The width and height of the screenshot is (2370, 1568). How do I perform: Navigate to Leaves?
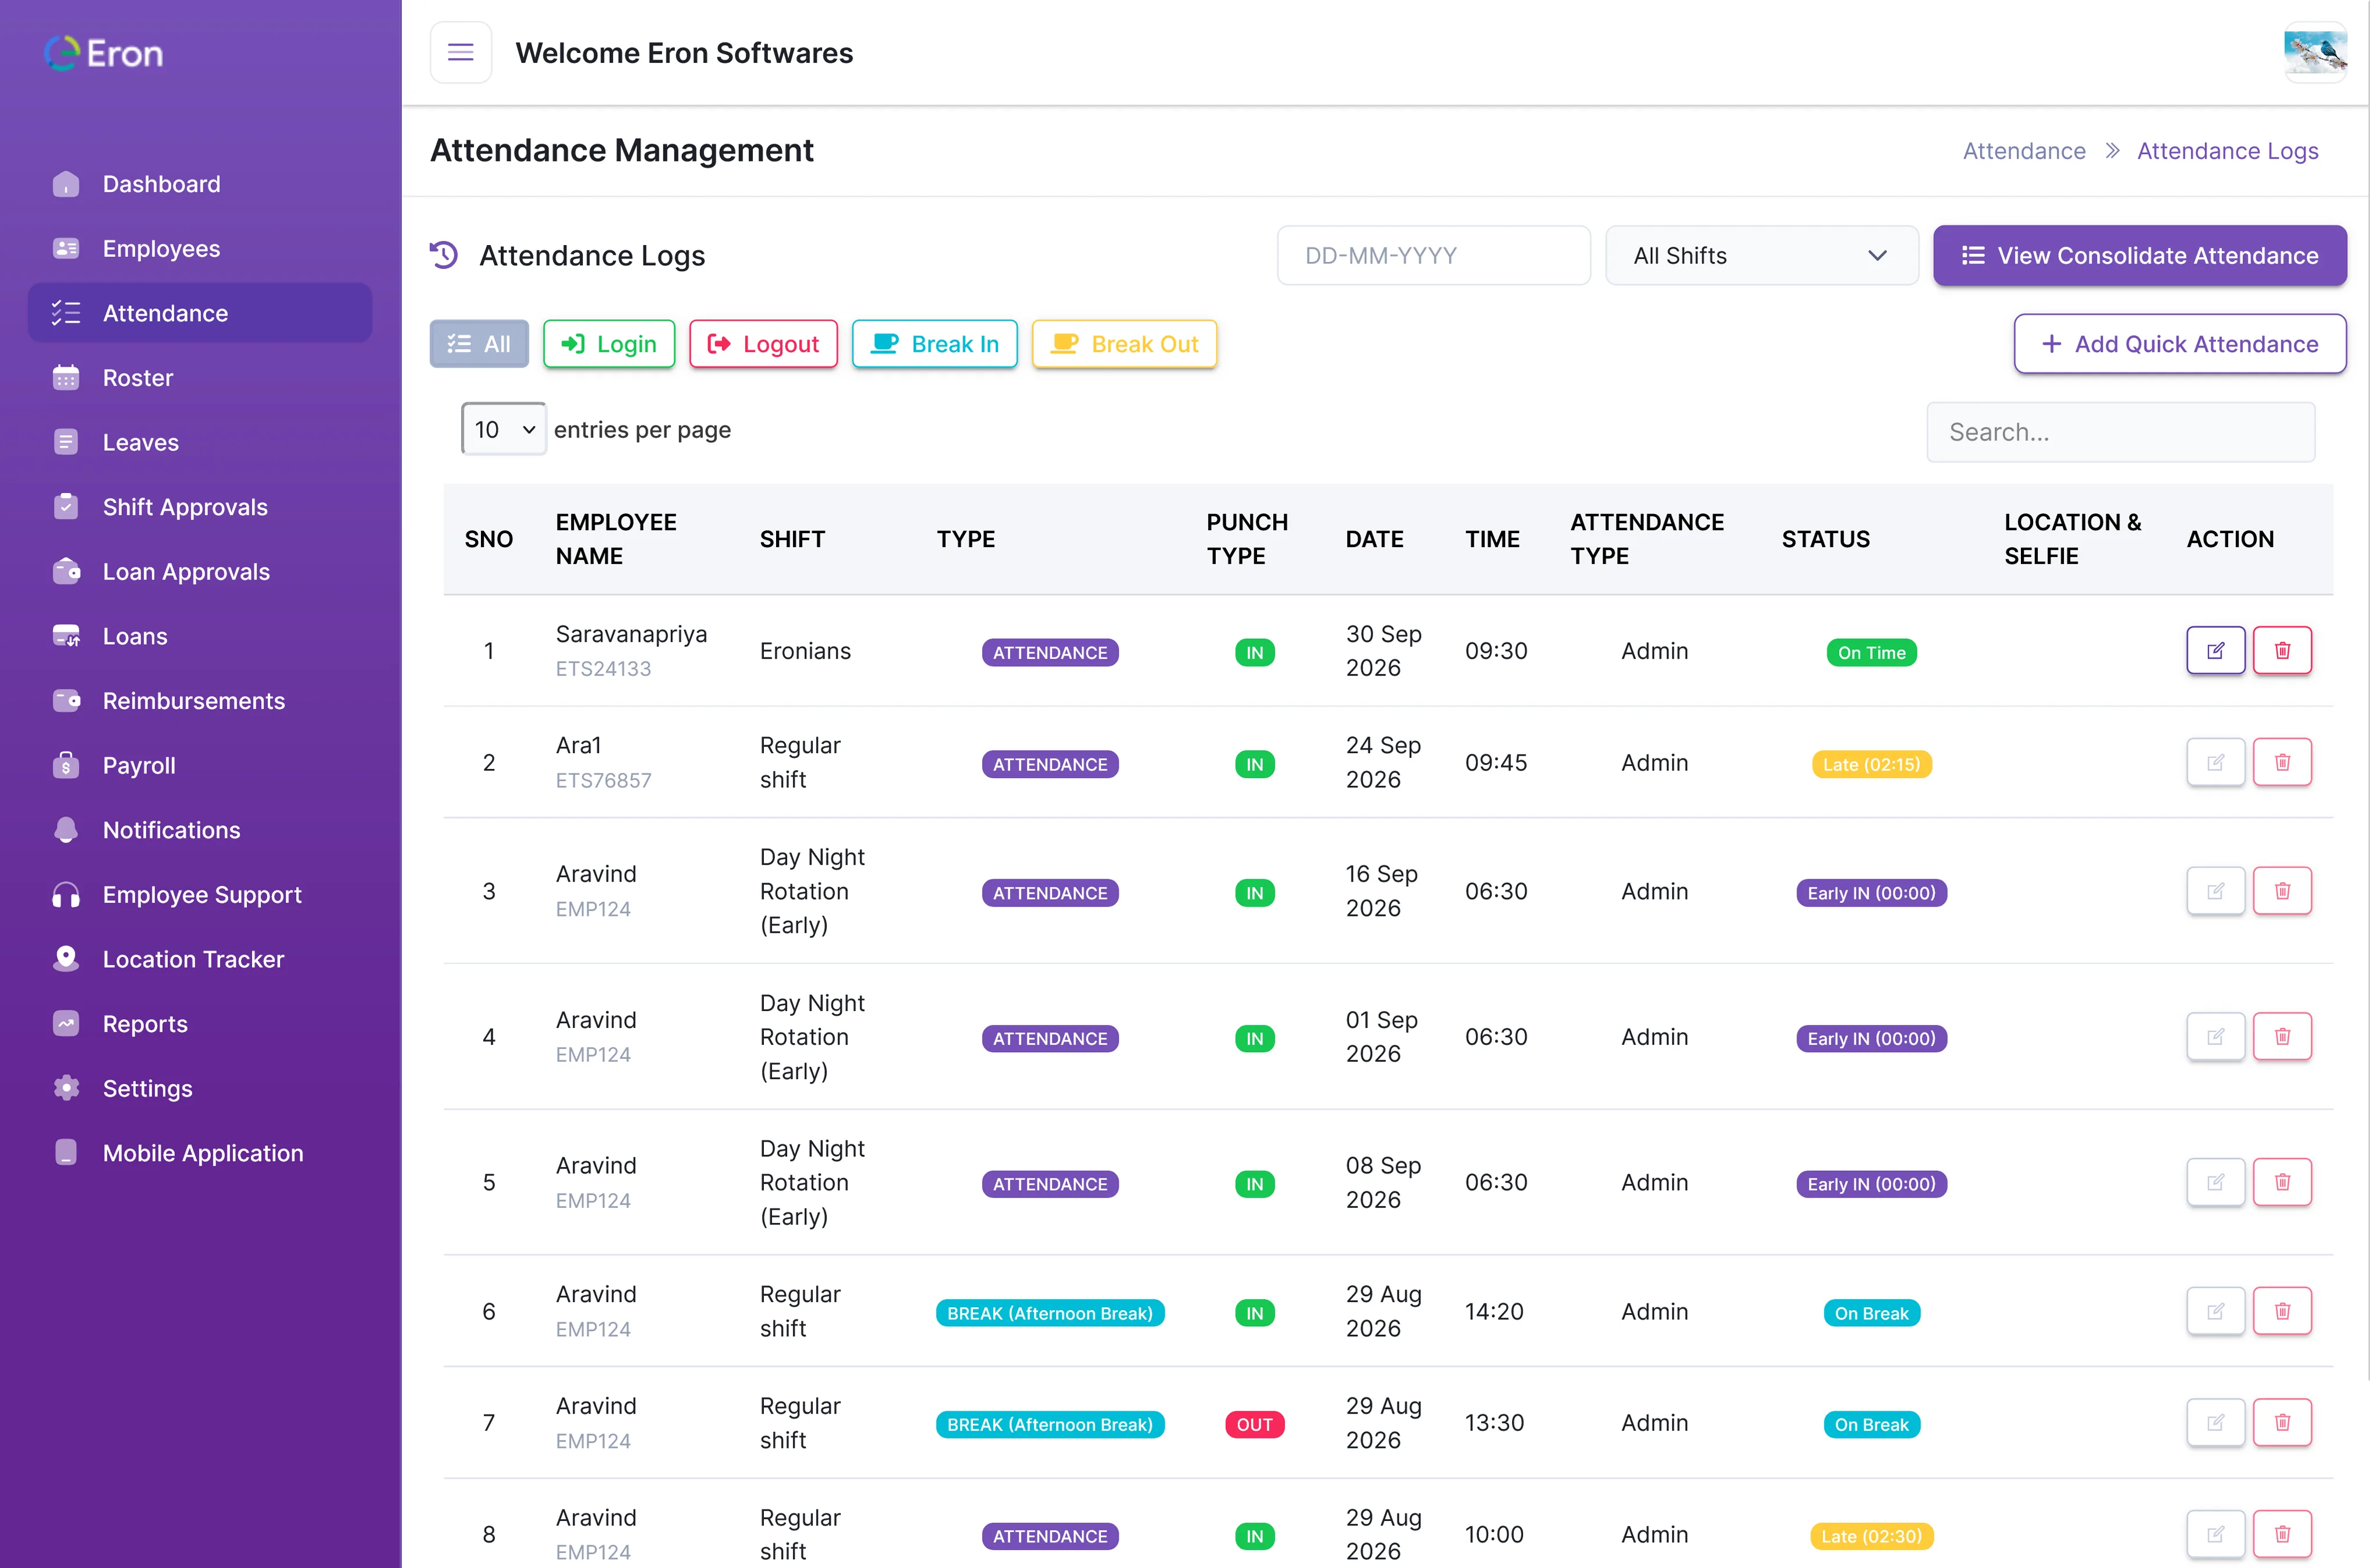[x=200, y=443]
